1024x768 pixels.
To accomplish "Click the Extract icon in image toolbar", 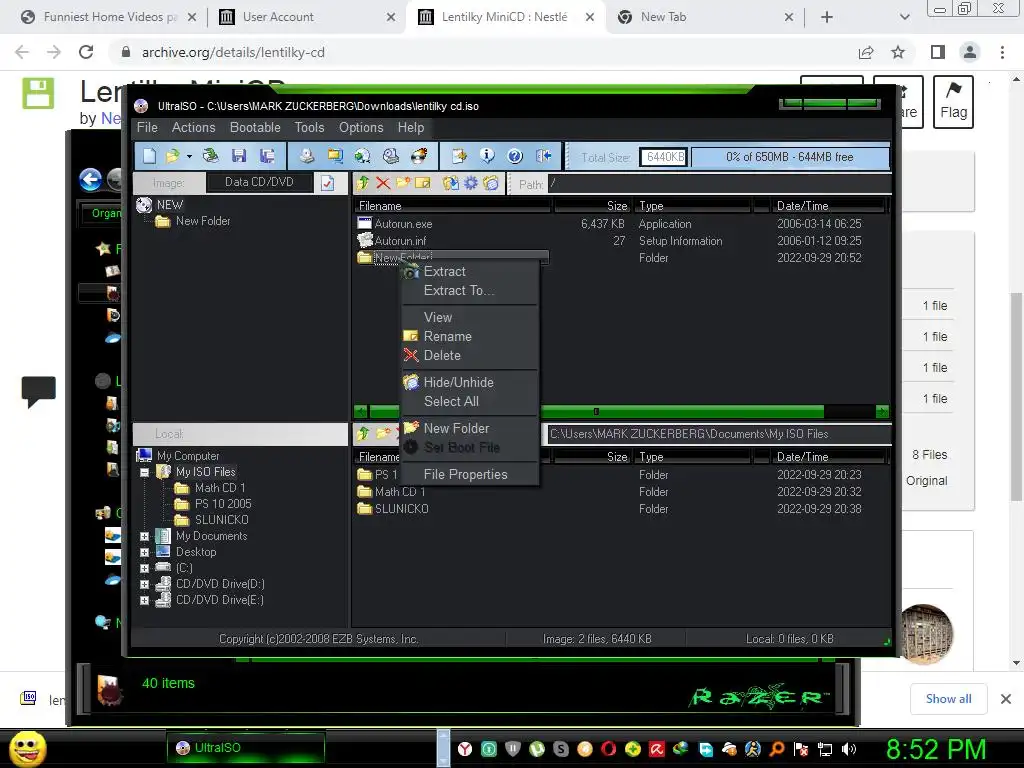I will tap(451, 184).
